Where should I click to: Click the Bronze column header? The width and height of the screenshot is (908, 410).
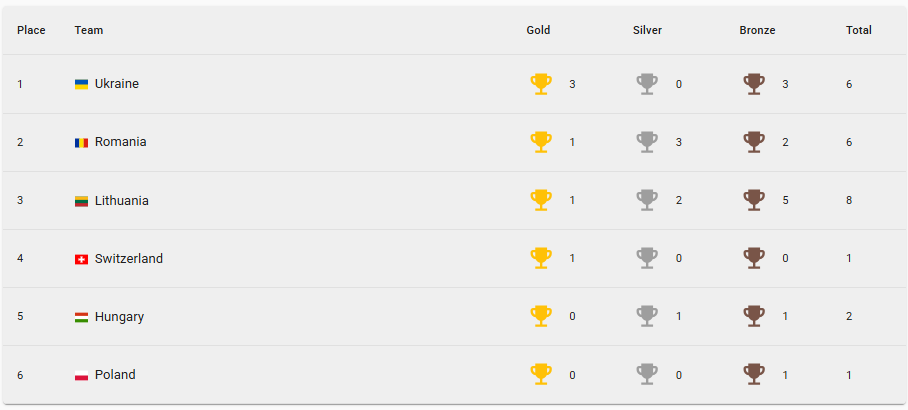tap(757, 30)
